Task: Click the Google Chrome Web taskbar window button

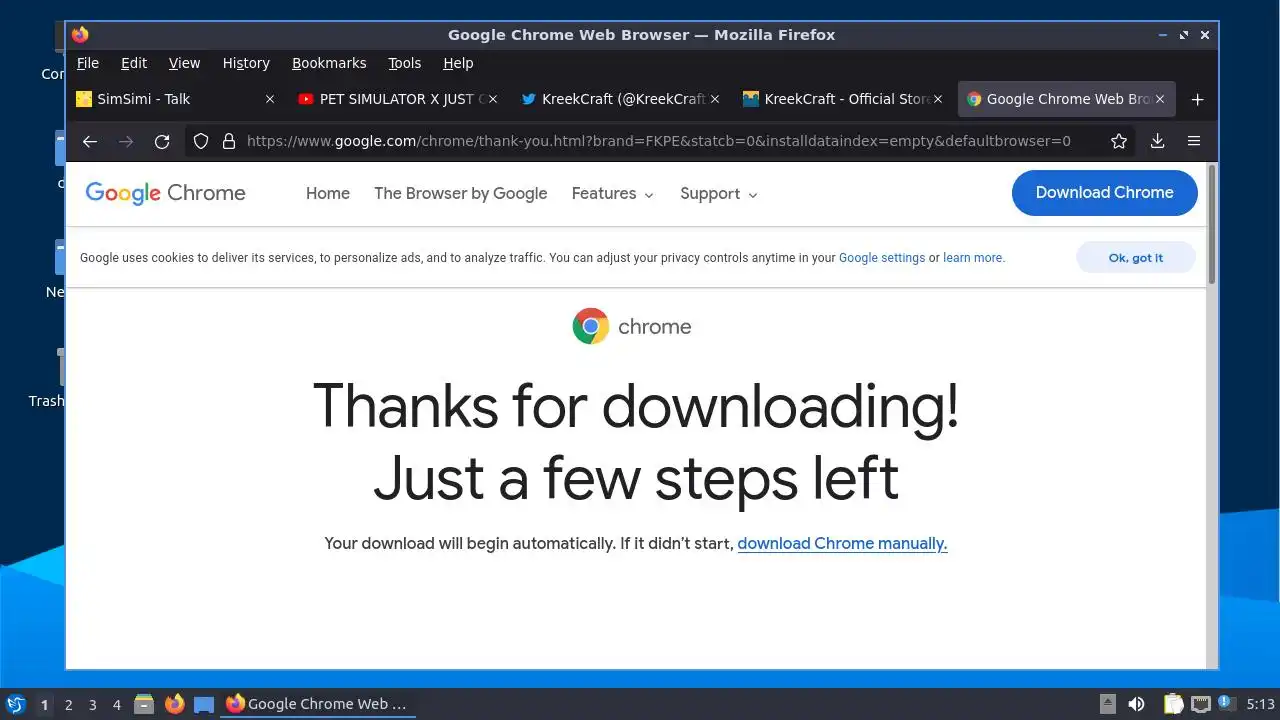Action: coord(317,704)
